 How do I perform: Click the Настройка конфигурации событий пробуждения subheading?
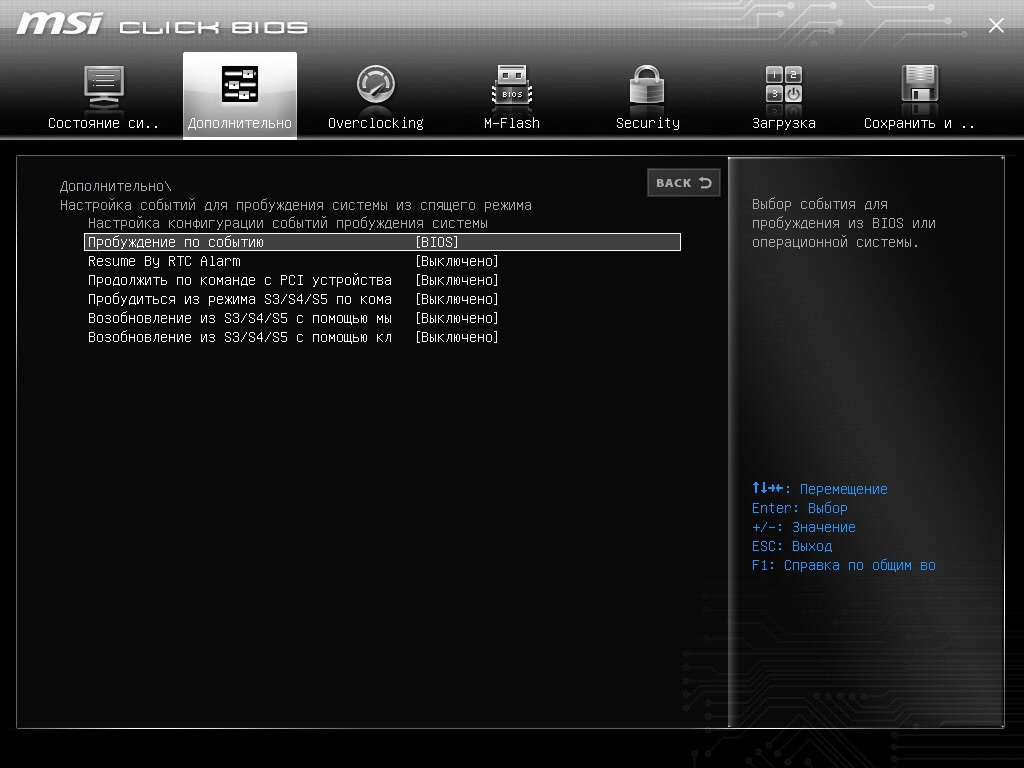pos(288,223)
